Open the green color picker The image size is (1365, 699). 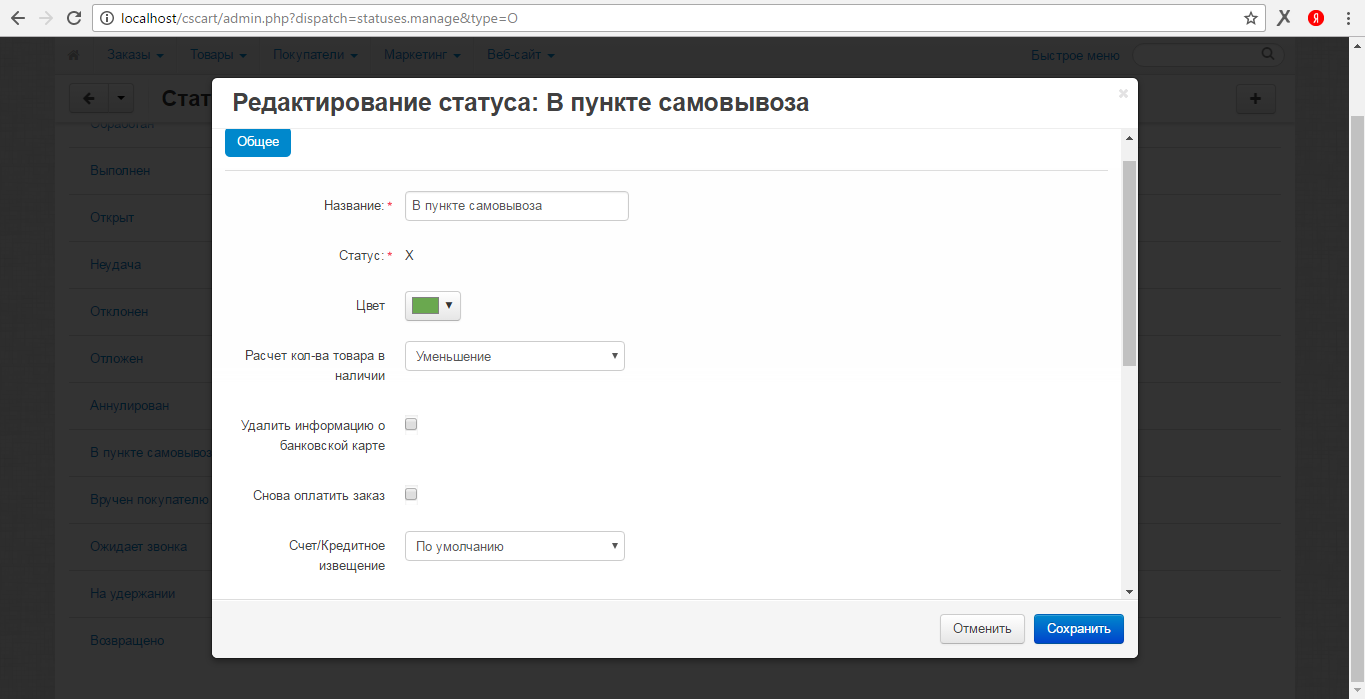433,306
